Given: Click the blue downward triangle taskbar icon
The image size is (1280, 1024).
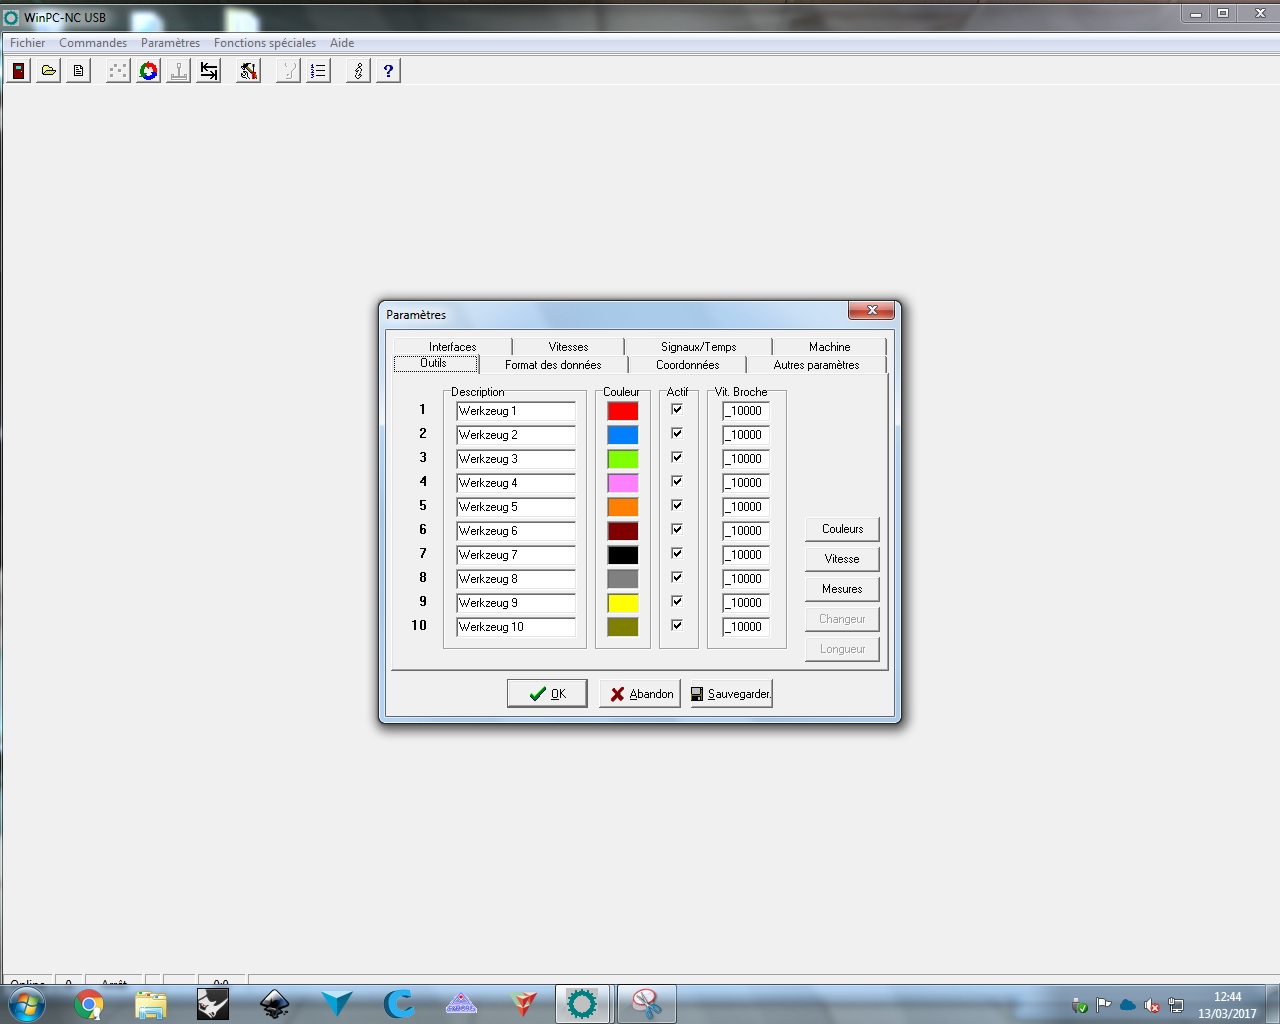Looking at the screenshot, I should pyautogui.click(x=337, y=1004).
